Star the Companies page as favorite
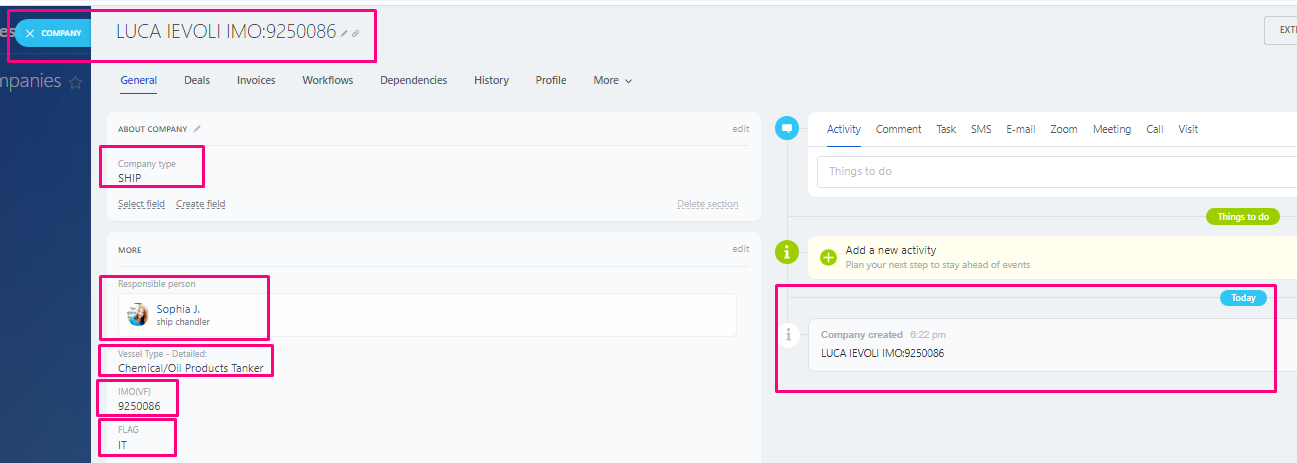 pos(75,83)
